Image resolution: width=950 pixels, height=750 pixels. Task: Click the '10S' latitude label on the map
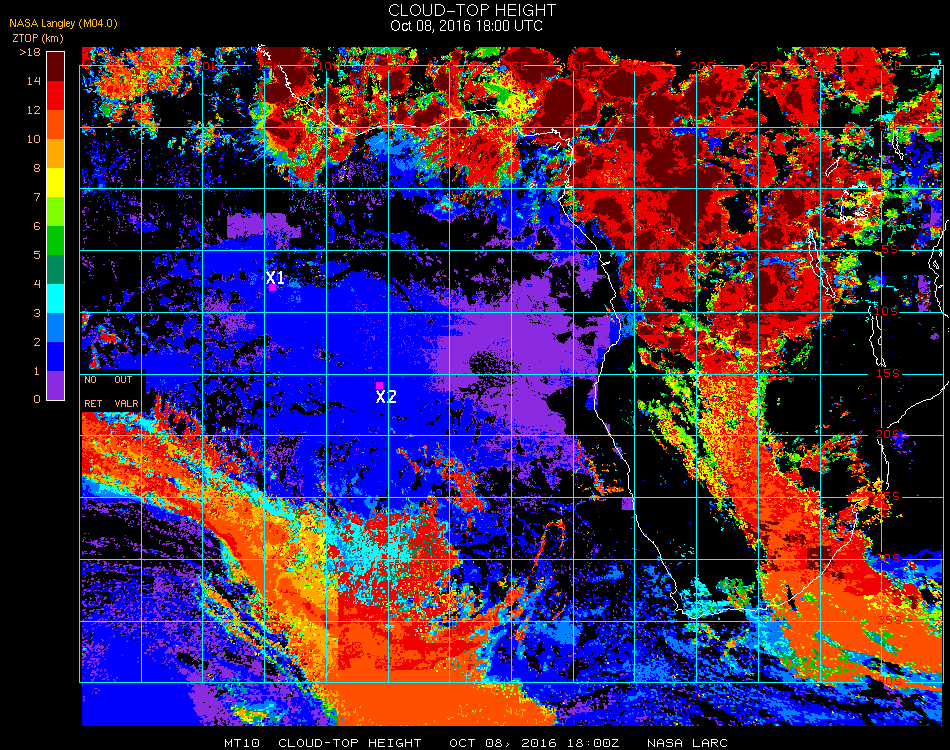(886, 311)
